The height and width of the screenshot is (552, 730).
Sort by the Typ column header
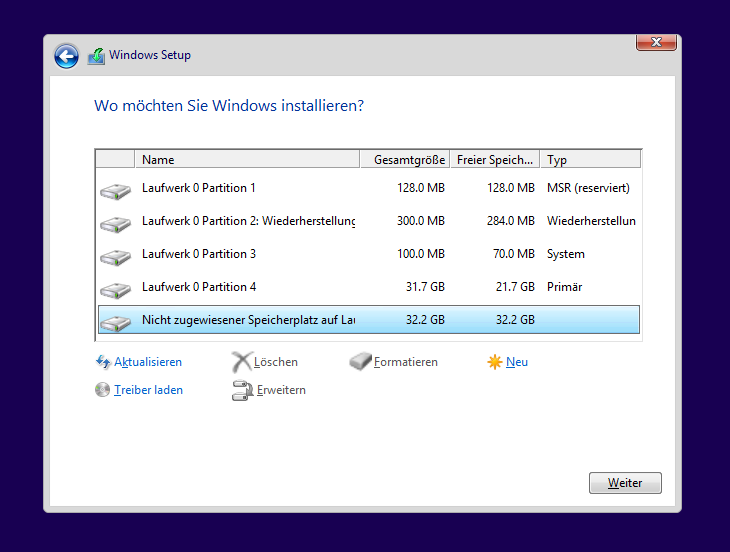pyautogui.click(x=590, y=160)
